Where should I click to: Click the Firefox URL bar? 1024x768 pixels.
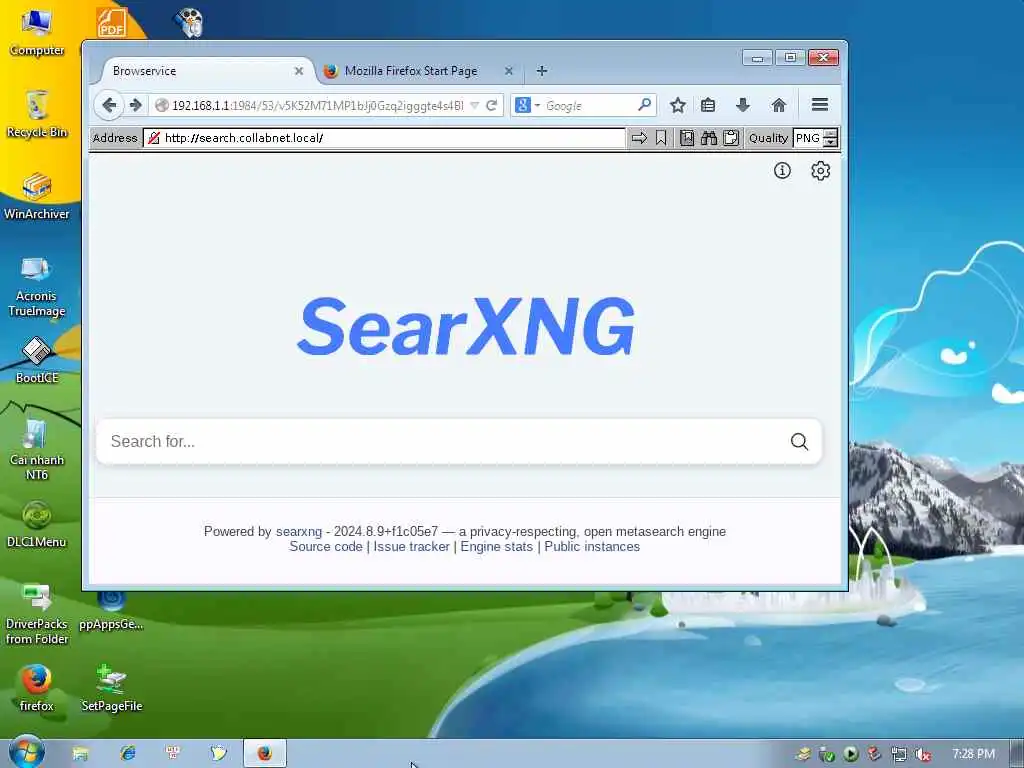click(317, 105)
